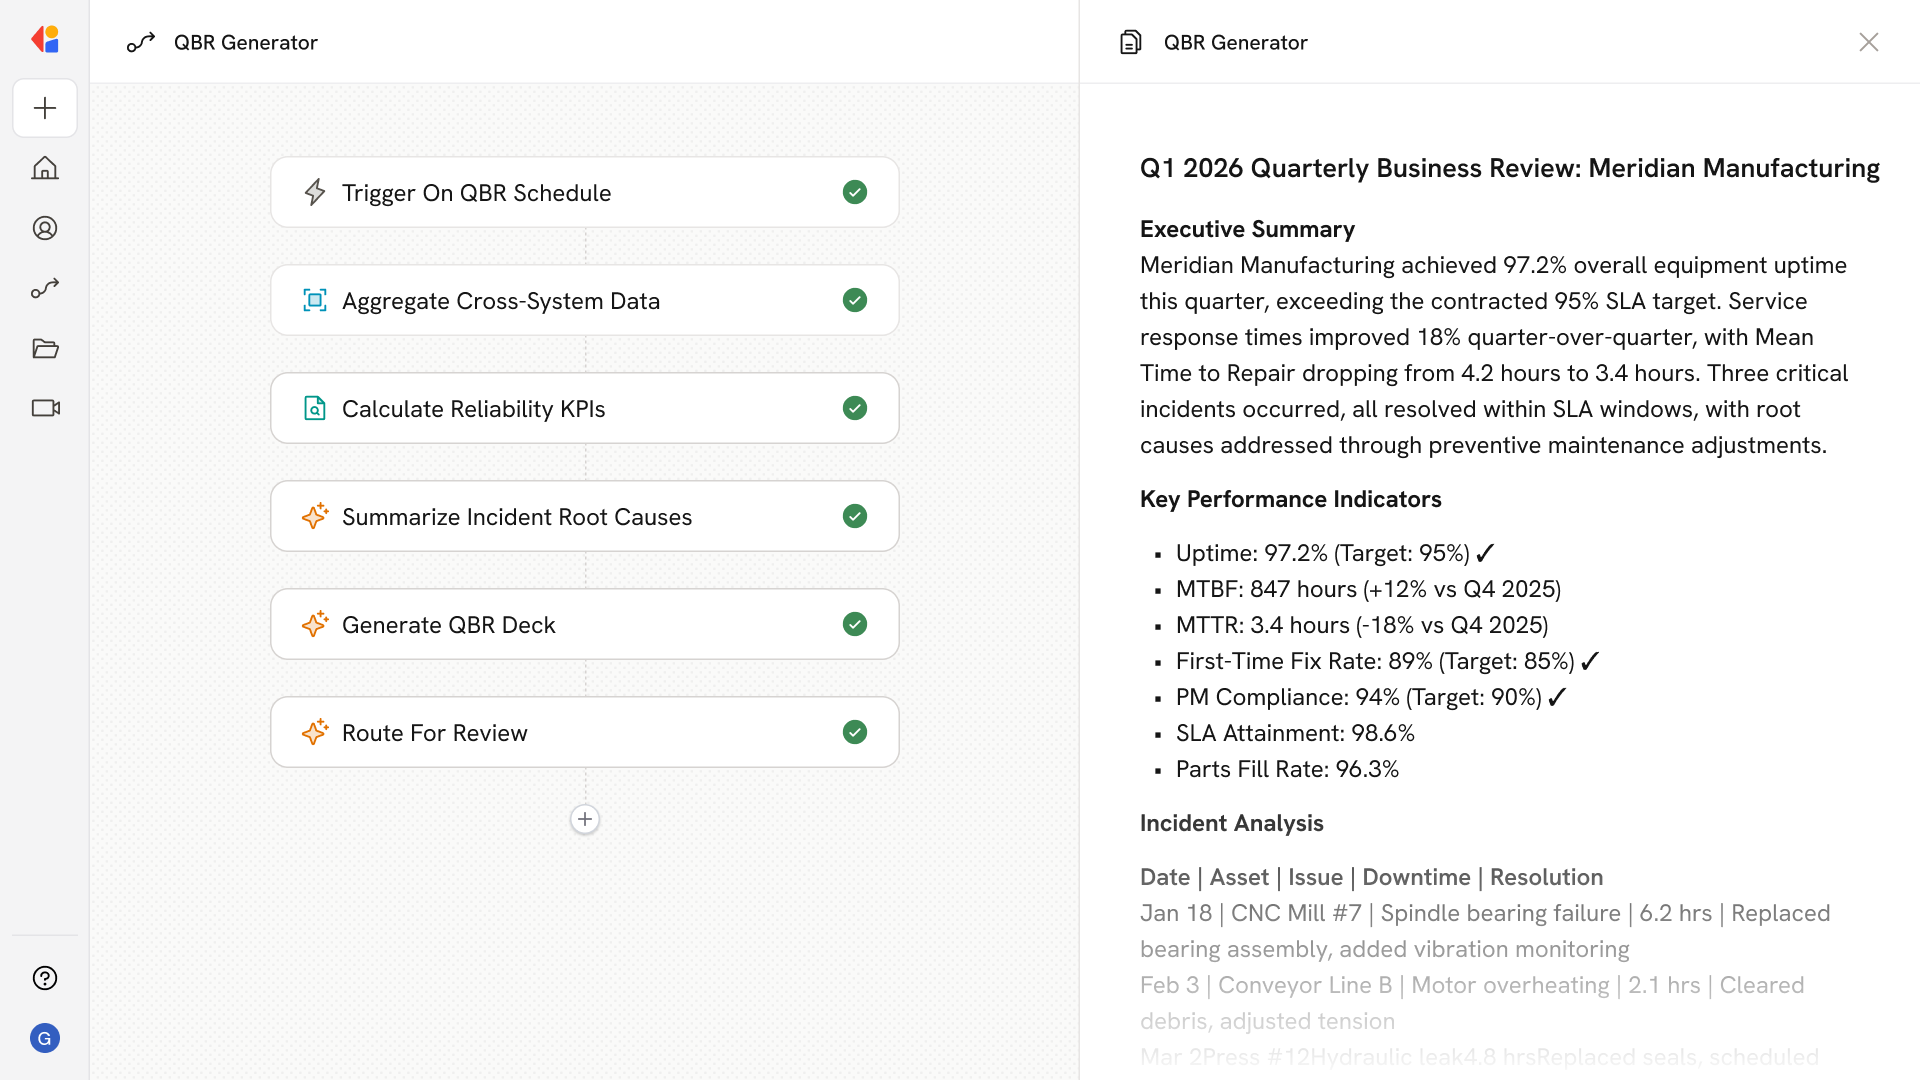Viewport: 1920px width, 1080px height.
Task: Close the QBR Generator output panel
Action: (1868, 42)
